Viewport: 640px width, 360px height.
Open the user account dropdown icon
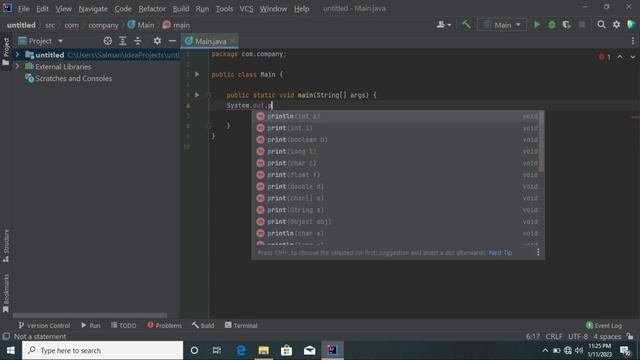click(x=444, y=25)
